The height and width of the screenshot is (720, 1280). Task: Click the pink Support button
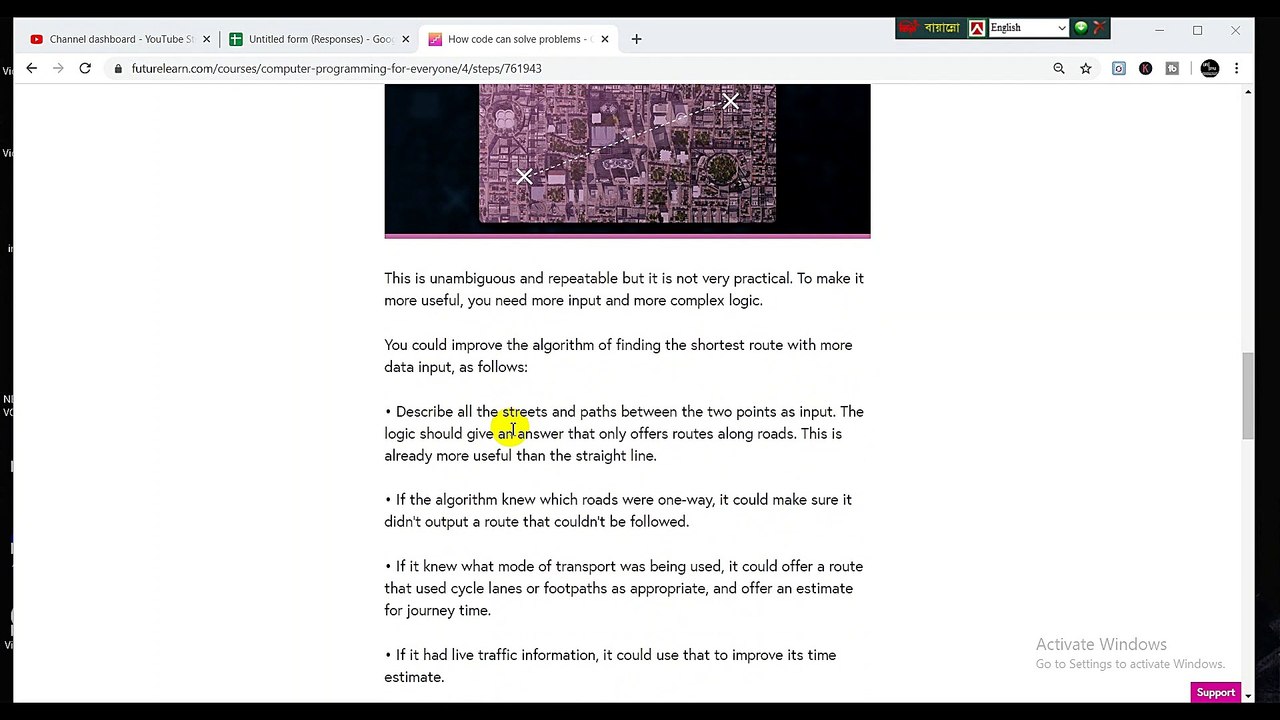coord(1216,692)
